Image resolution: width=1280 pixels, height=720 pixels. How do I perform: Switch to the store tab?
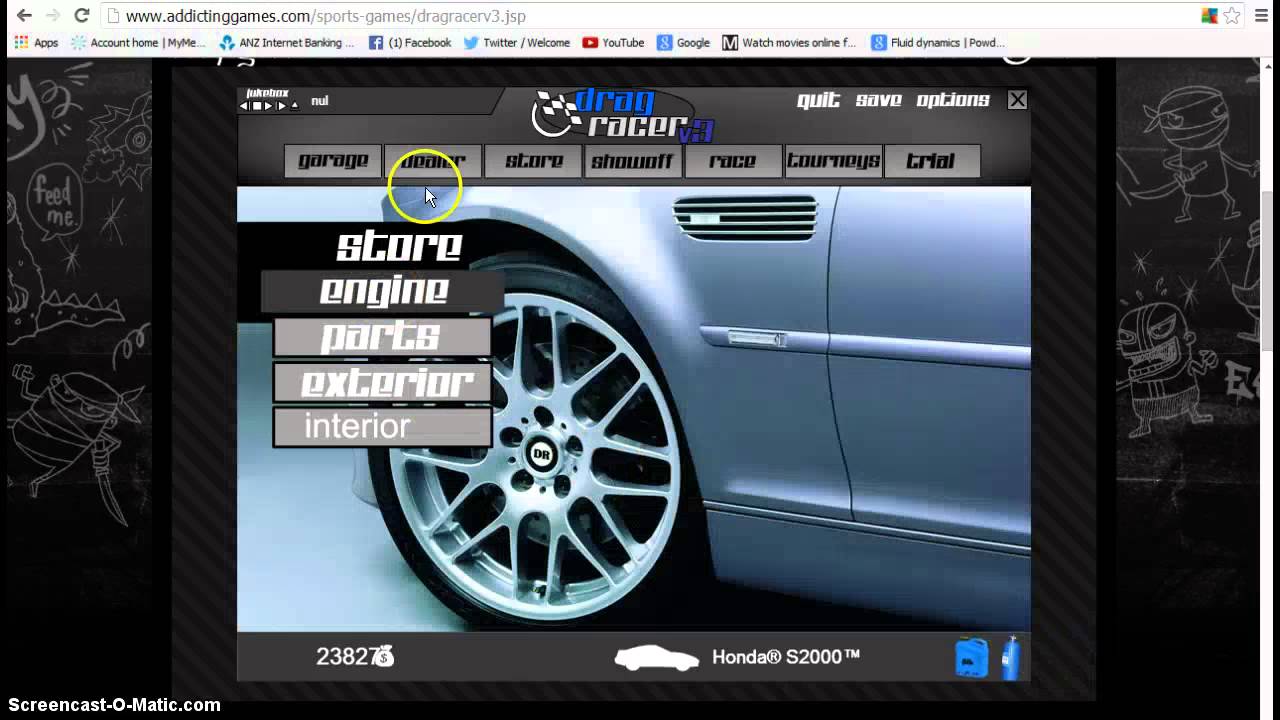pos(533,161)
